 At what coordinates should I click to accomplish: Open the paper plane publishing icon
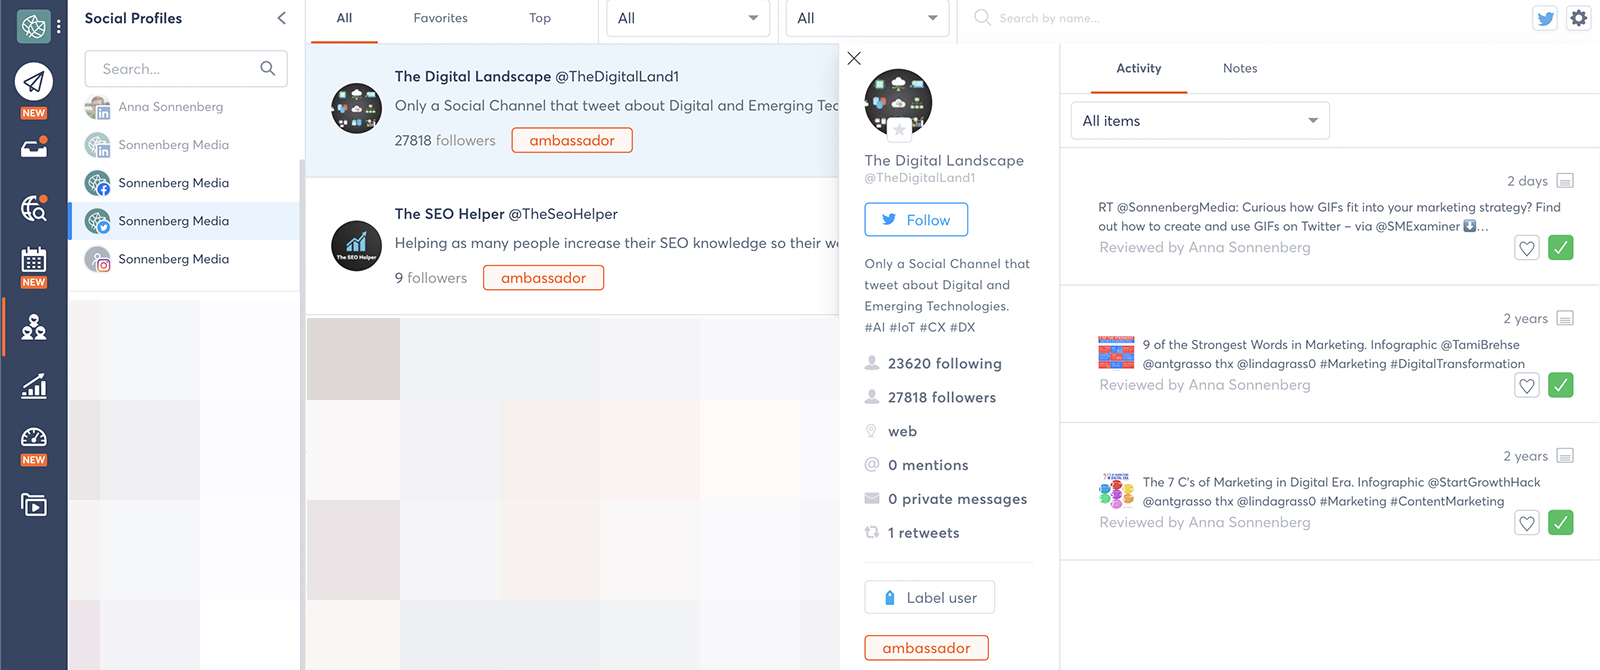point(34,82)
